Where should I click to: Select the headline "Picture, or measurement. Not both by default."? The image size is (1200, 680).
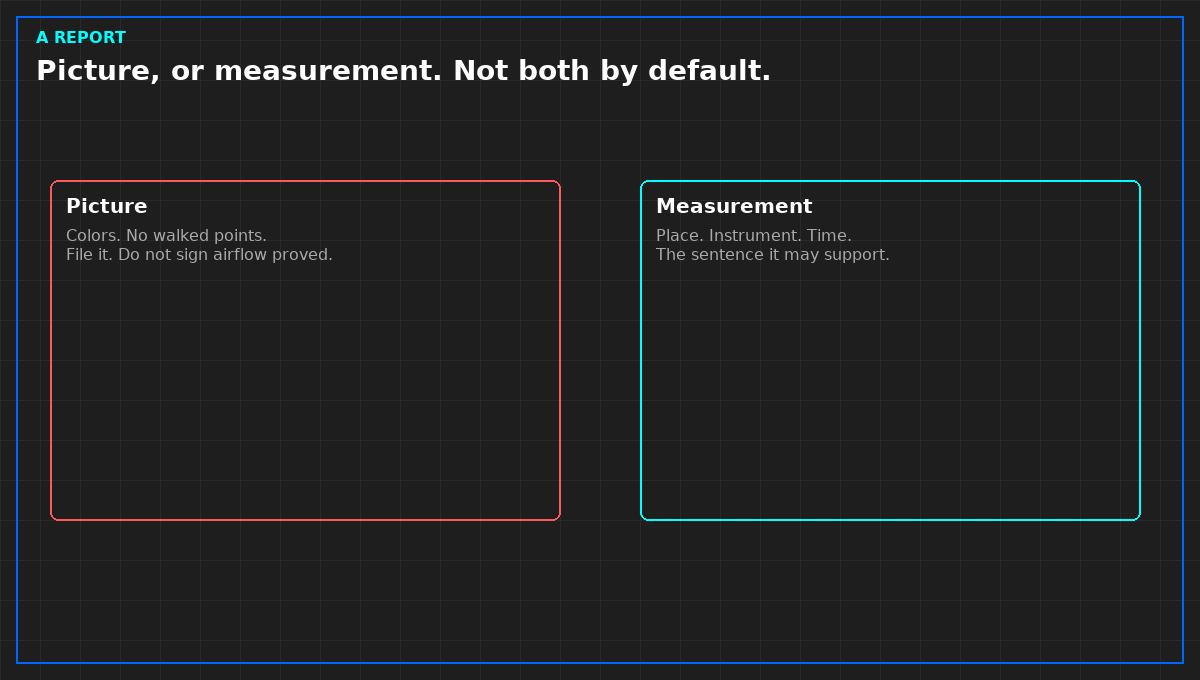pyautogui.click(x=404, y=71)
